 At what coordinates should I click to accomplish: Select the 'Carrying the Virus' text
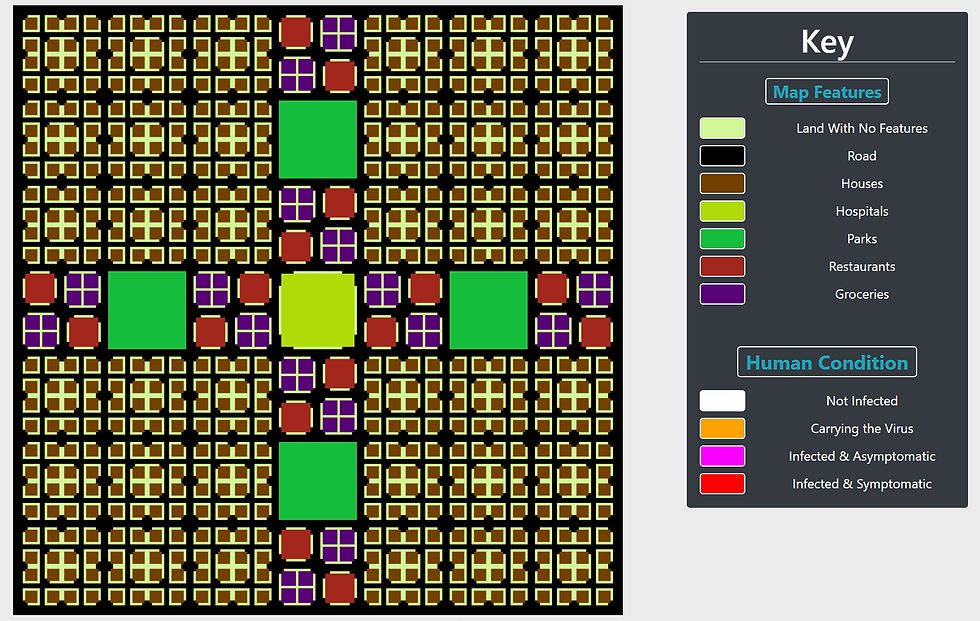coord(862,429)
